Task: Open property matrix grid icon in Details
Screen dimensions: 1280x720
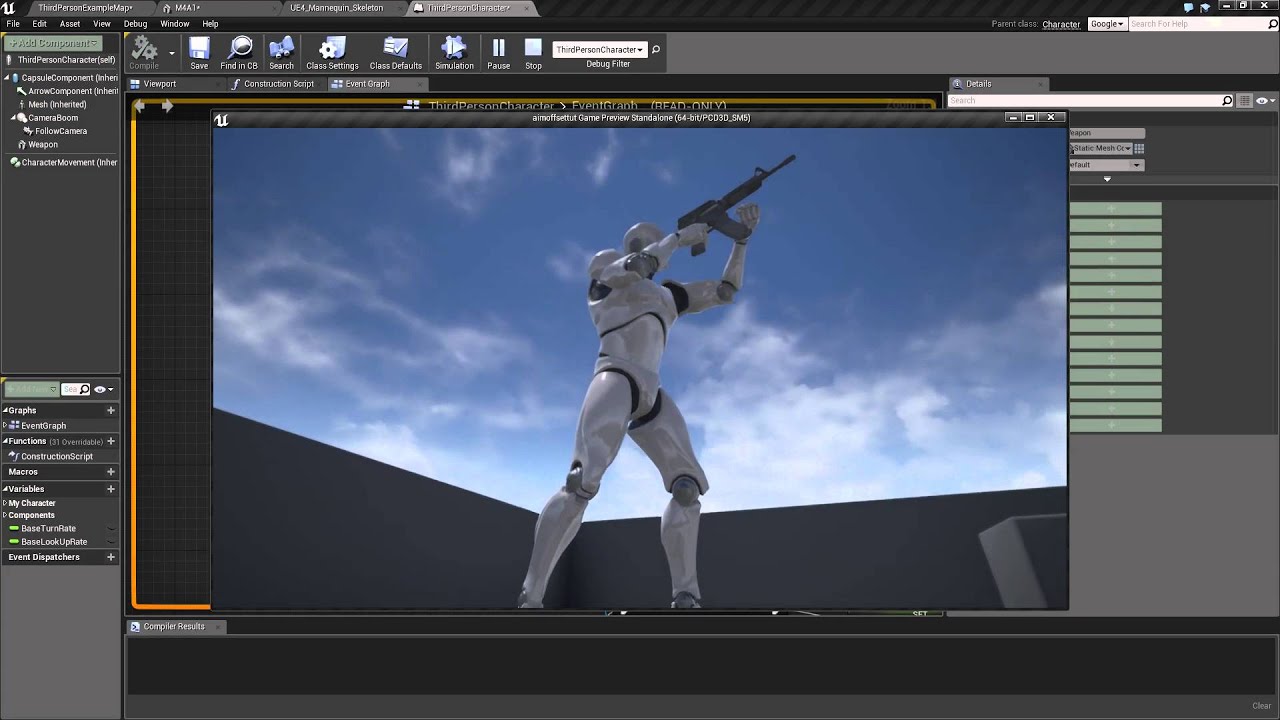Action: [x=1245, y=101]
